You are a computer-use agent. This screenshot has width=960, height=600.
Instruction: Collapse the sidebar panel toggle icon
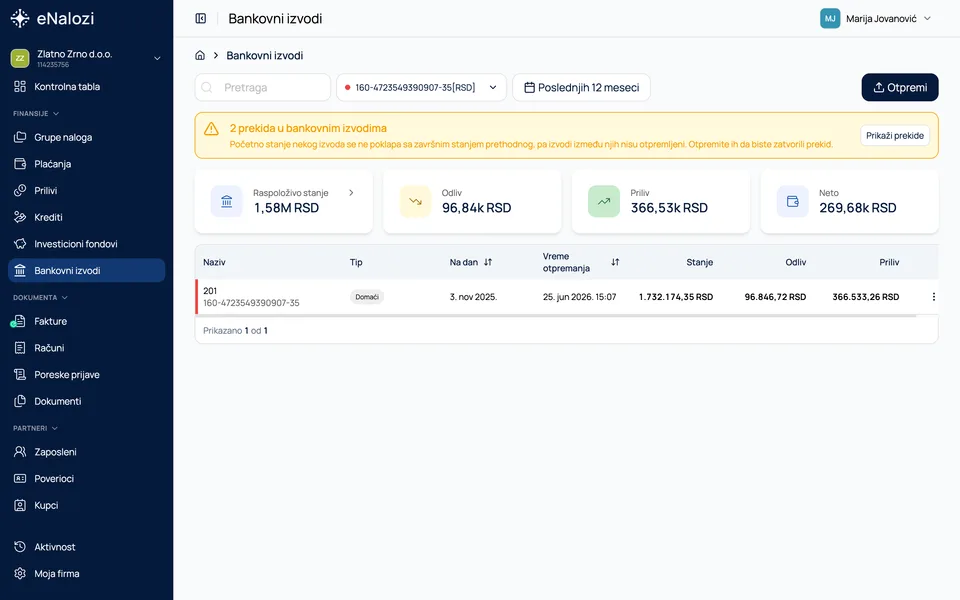tap(201, 18)
